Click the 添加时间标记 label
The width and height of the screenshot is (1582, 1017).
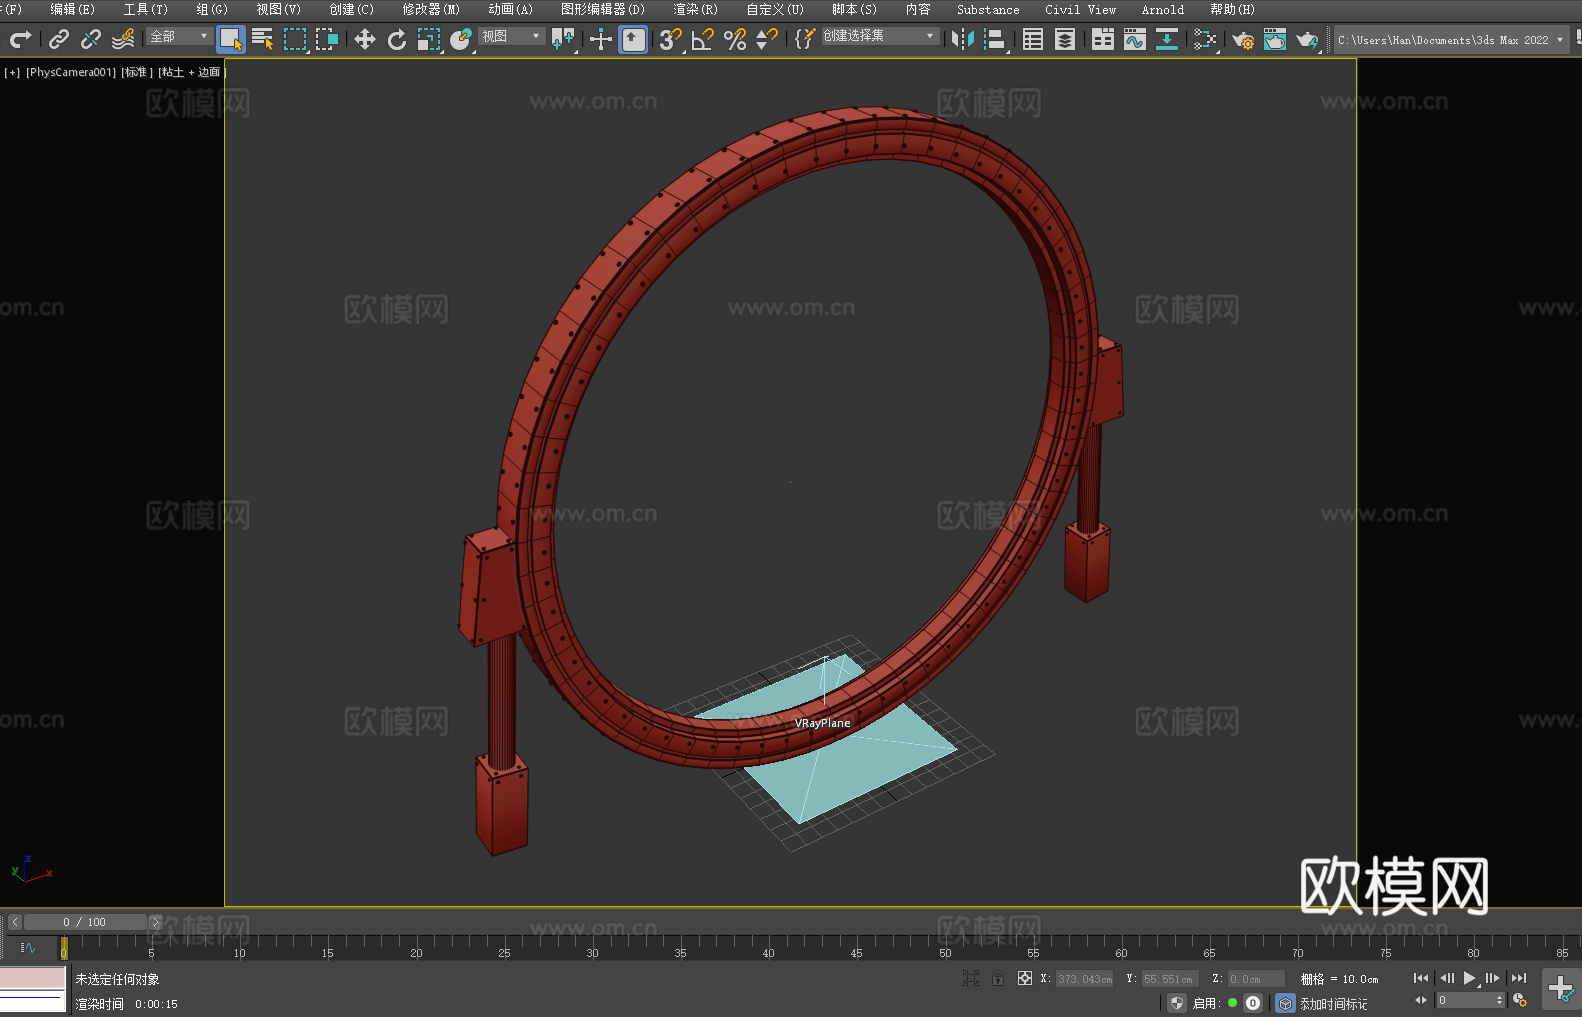coord(1334,1003)
